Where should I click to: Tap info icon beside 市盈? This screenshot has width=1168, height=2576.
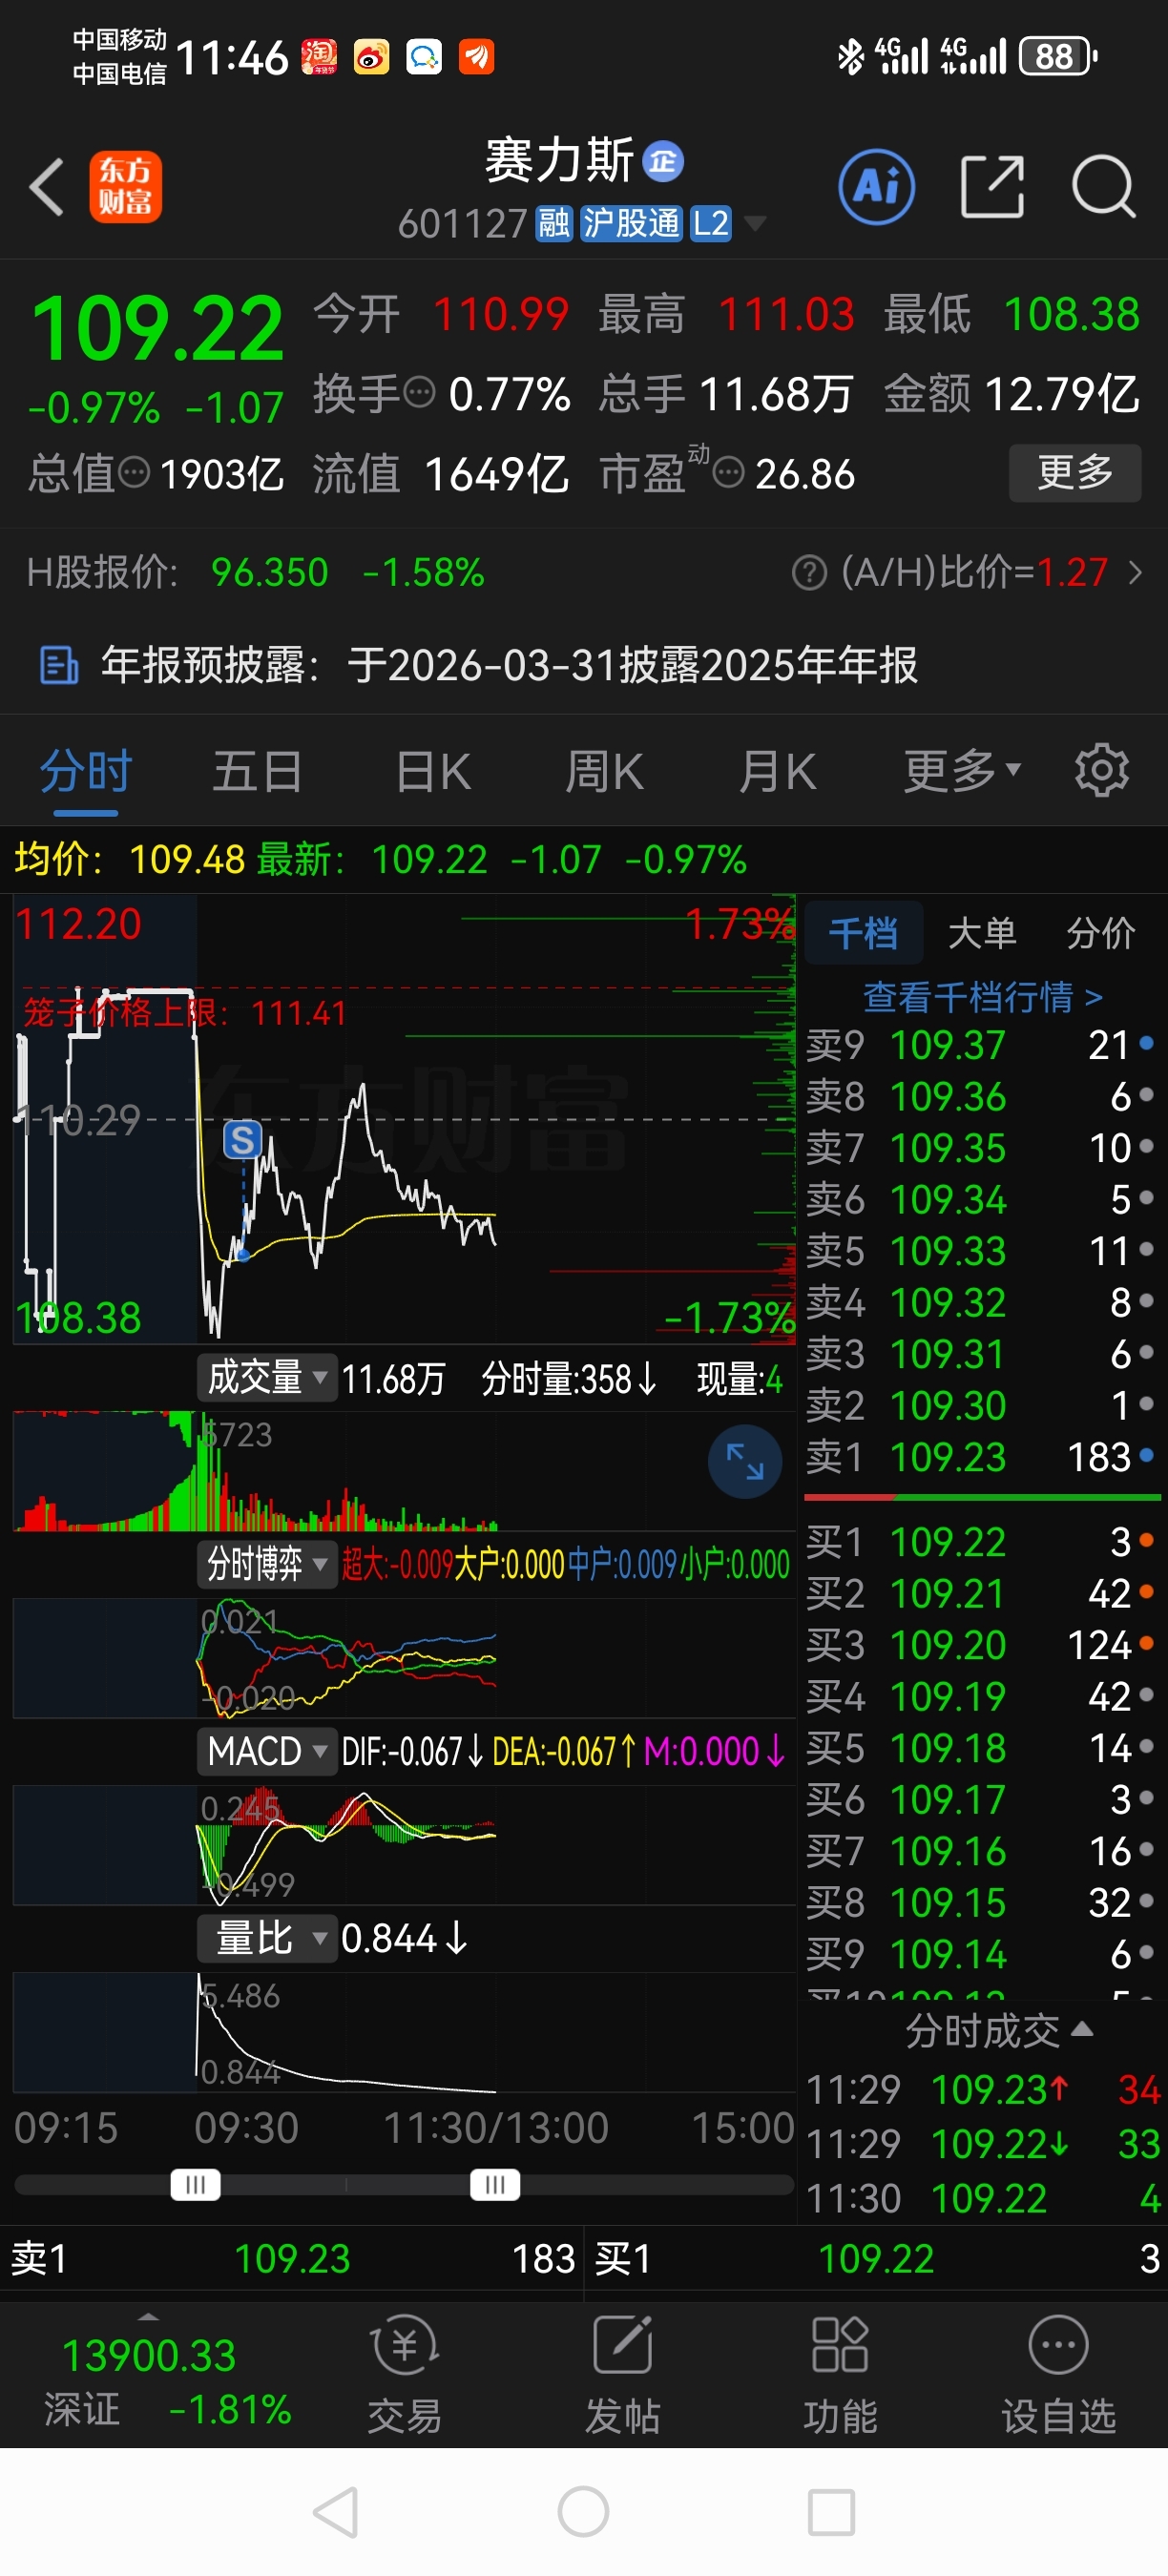(x=728, y=472)
